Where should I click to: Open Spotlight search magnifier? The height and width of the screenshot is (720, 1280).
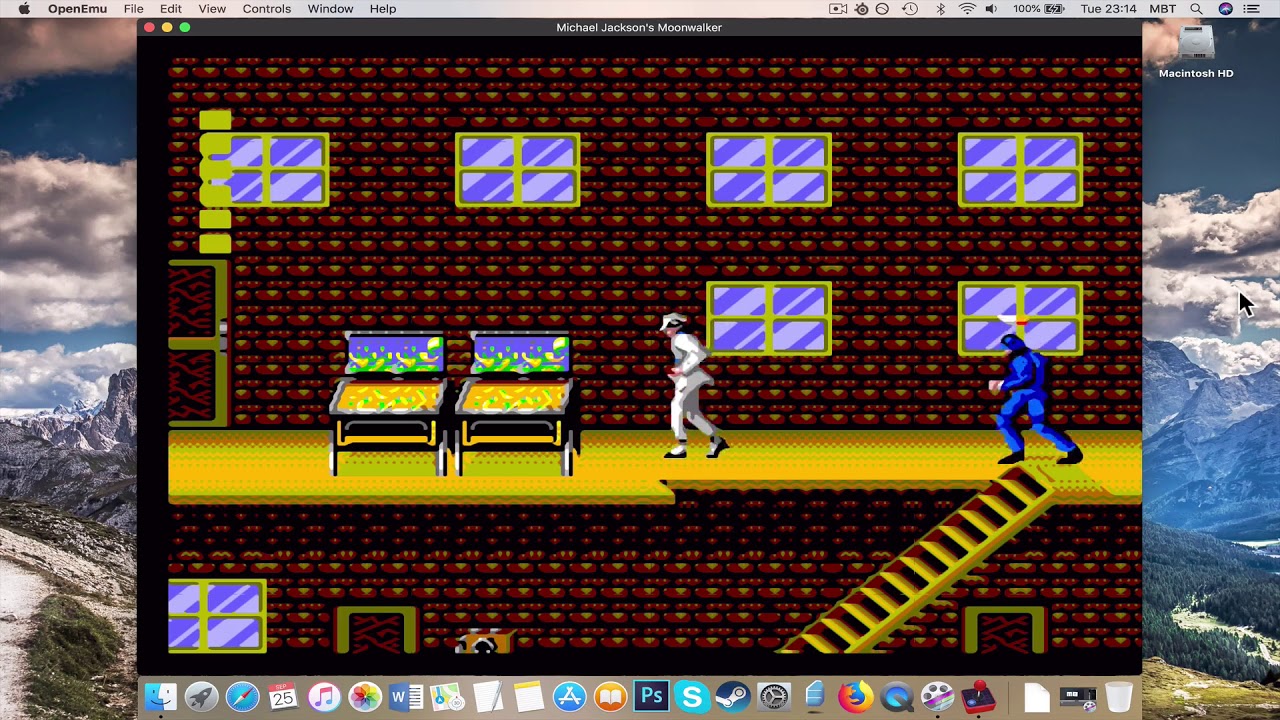[x=1196, y=9]
